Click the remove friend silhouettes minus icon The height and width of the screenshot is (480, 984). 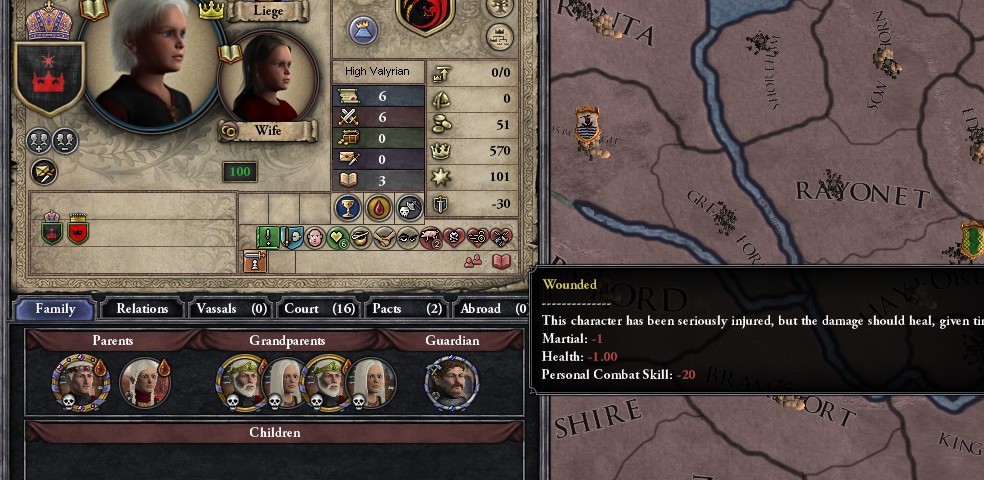[x=65, y=141]
